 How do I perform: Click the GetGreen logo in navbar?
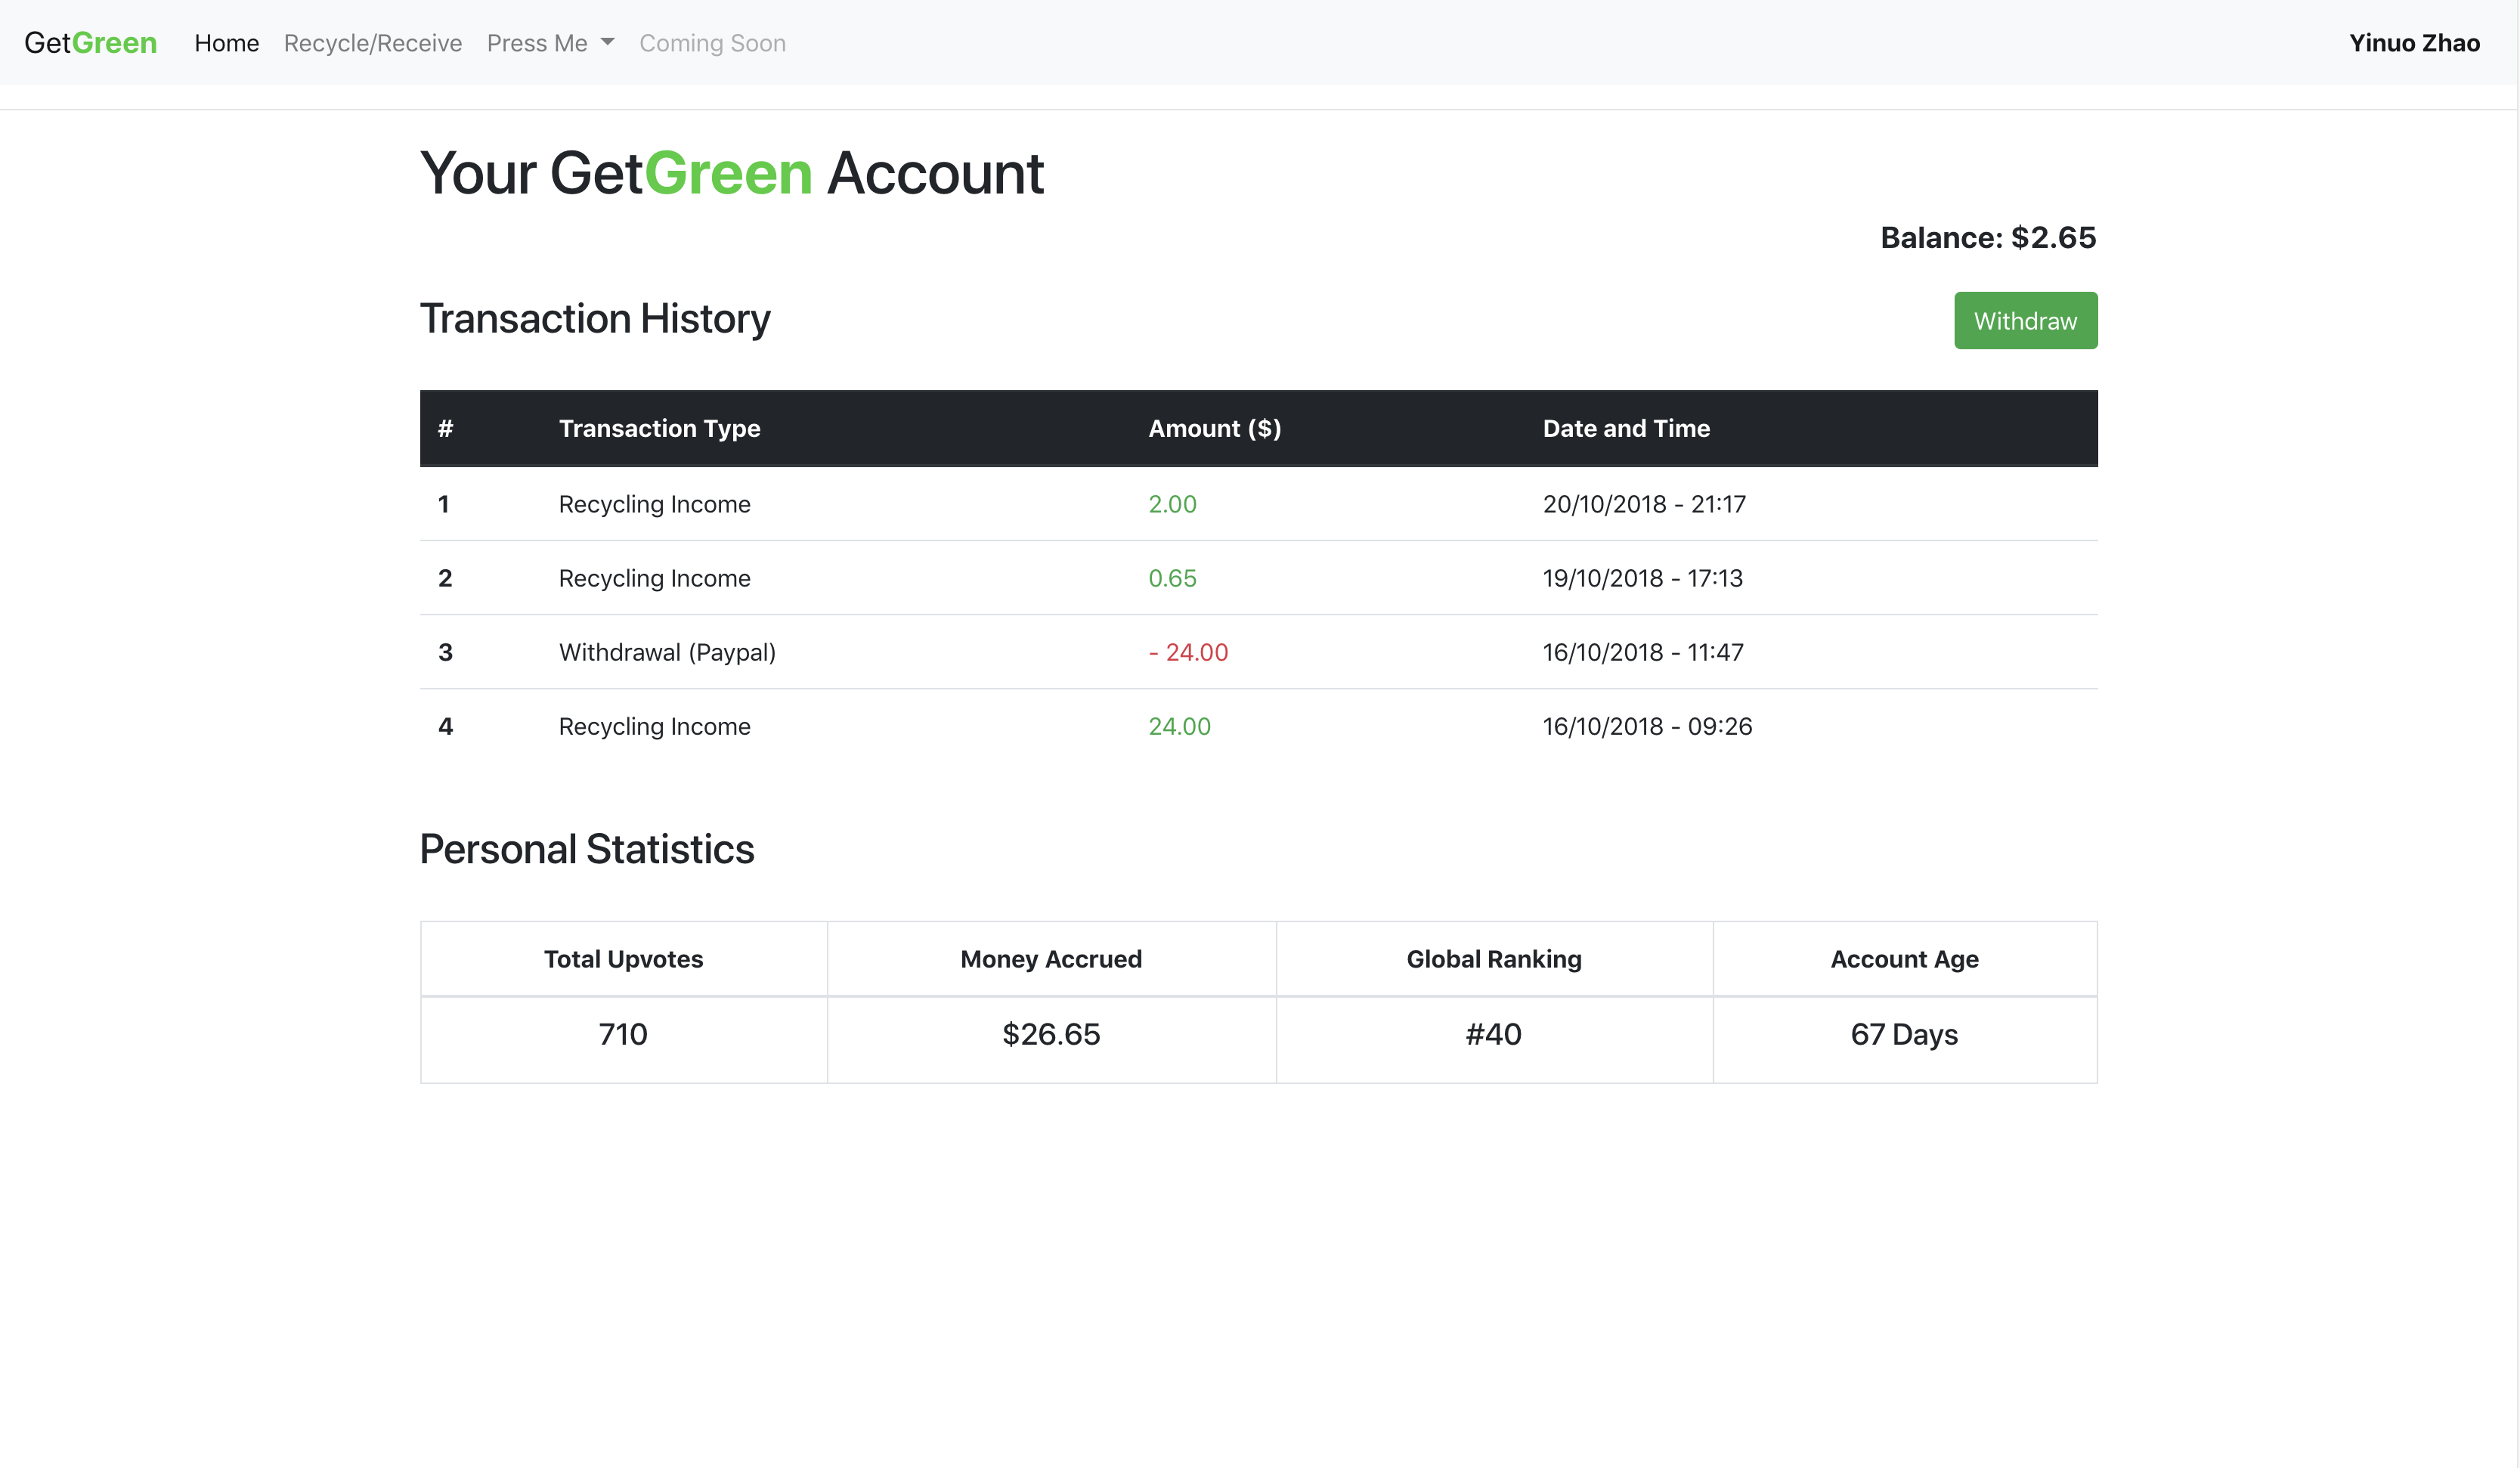90,43
